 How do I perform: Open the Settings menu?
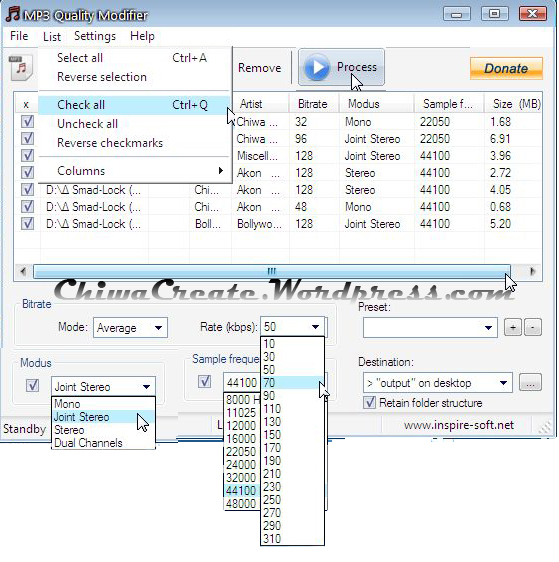pos(95,36)
